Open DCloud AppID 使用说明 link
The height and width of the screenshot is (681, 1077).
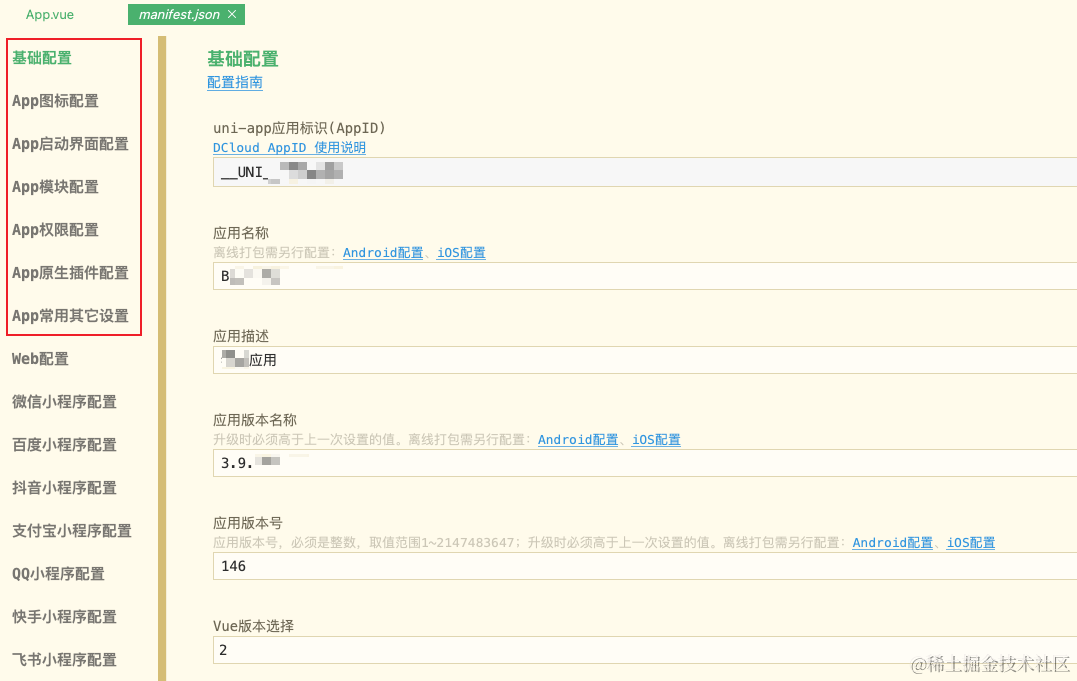click(289, 148)
